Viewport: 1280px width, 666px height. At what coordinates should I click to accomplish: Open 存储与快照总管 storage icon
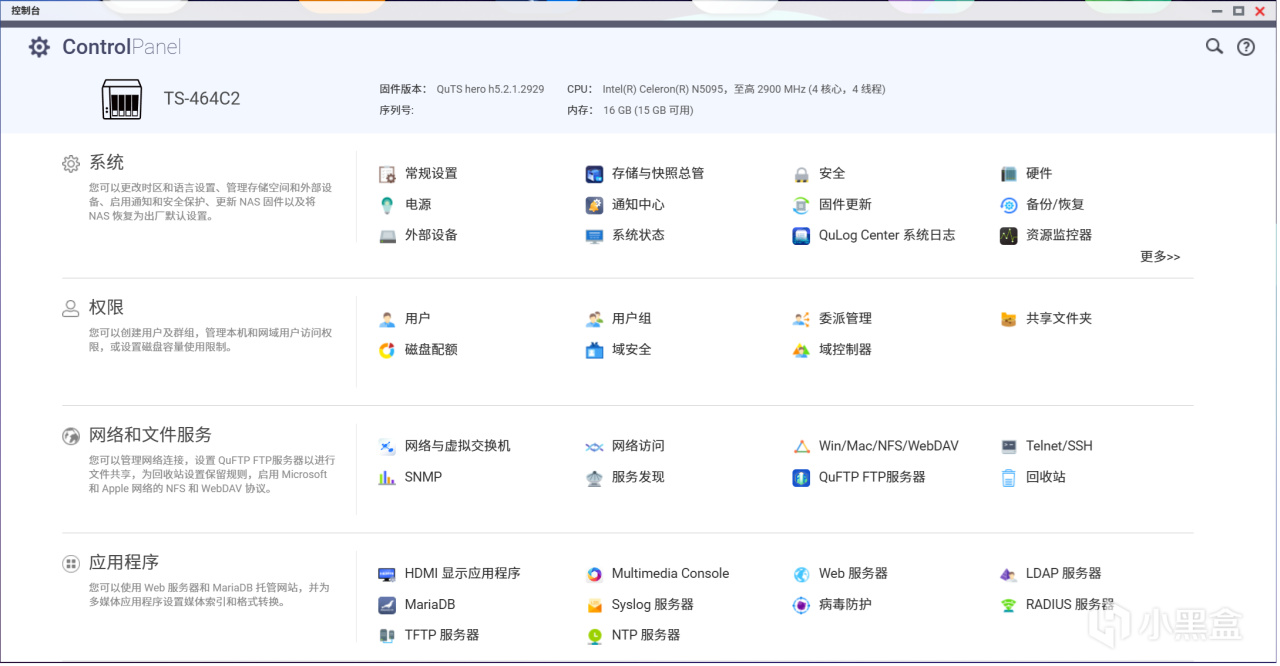594,174
